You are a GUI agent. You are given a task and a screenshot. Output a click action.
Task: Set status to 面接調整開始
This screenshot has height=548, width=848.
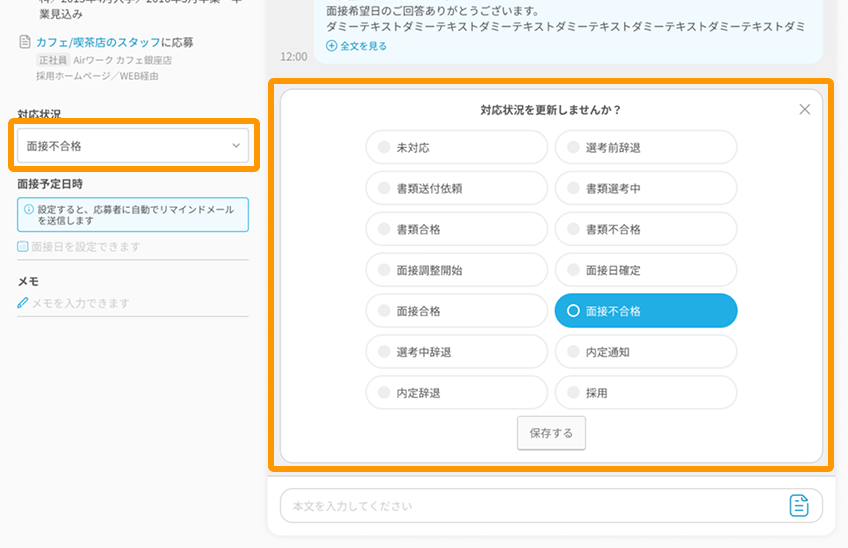pos(456,270)
